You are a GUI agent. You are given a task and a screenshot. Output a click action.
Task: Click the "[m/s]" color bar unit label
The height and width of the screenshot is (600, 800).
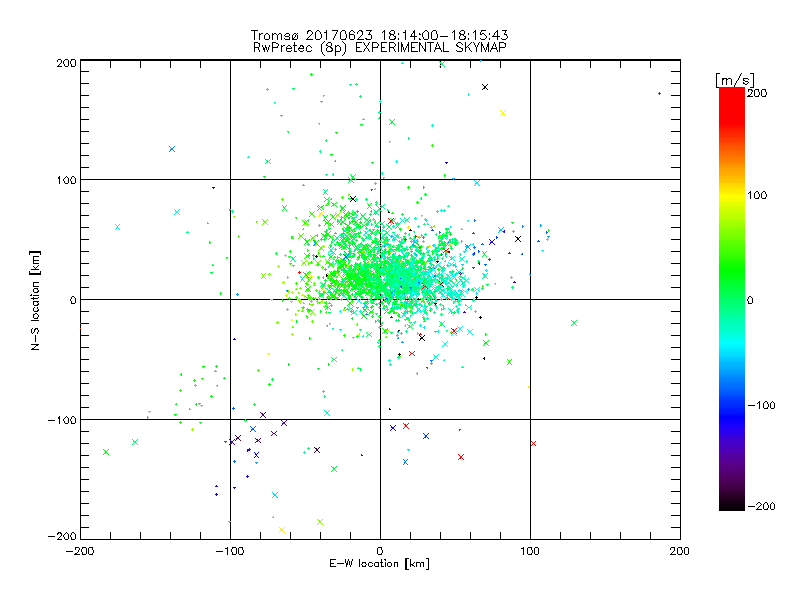pyautogui.click(x=735, y=80)
